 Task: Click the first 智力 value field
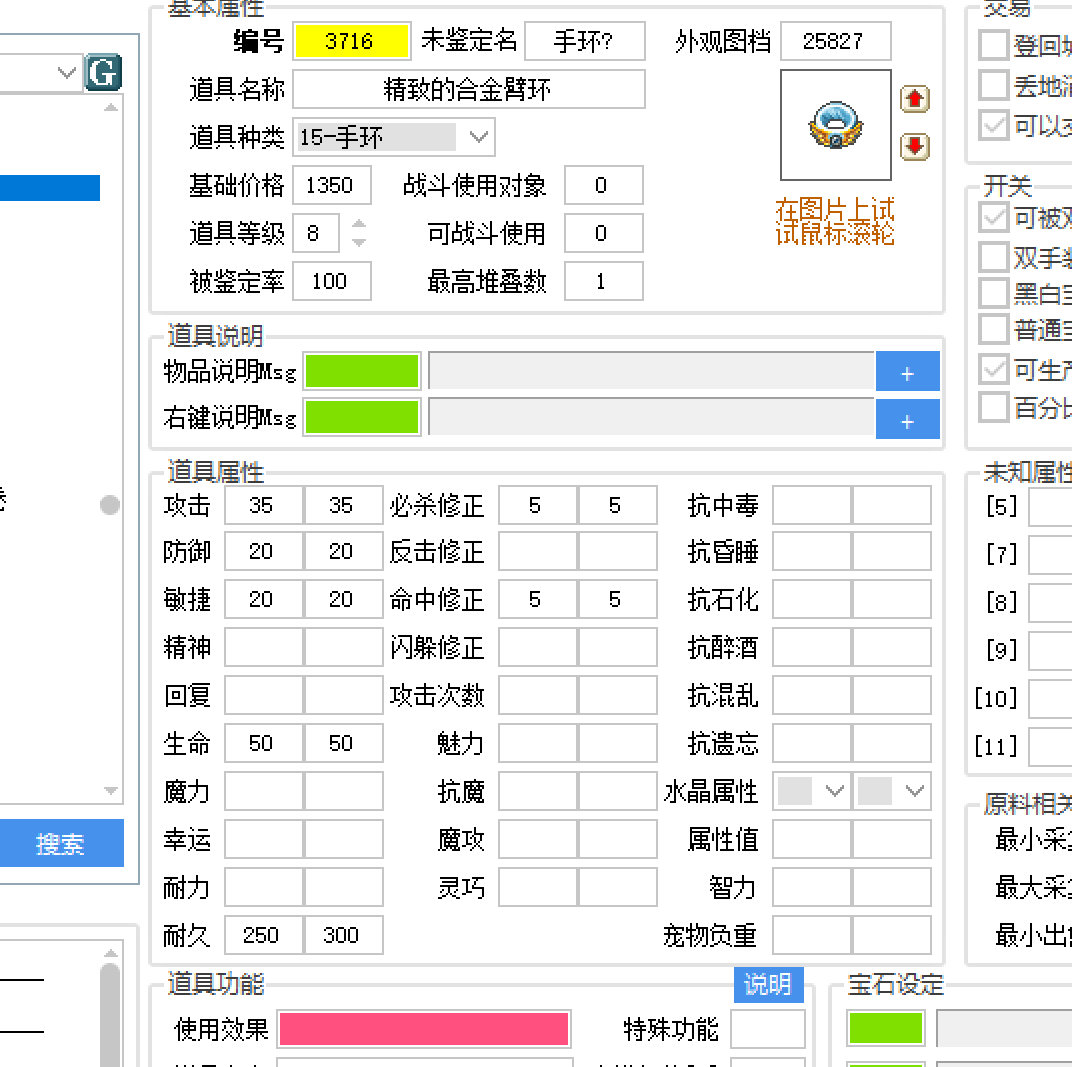(812, 887)
